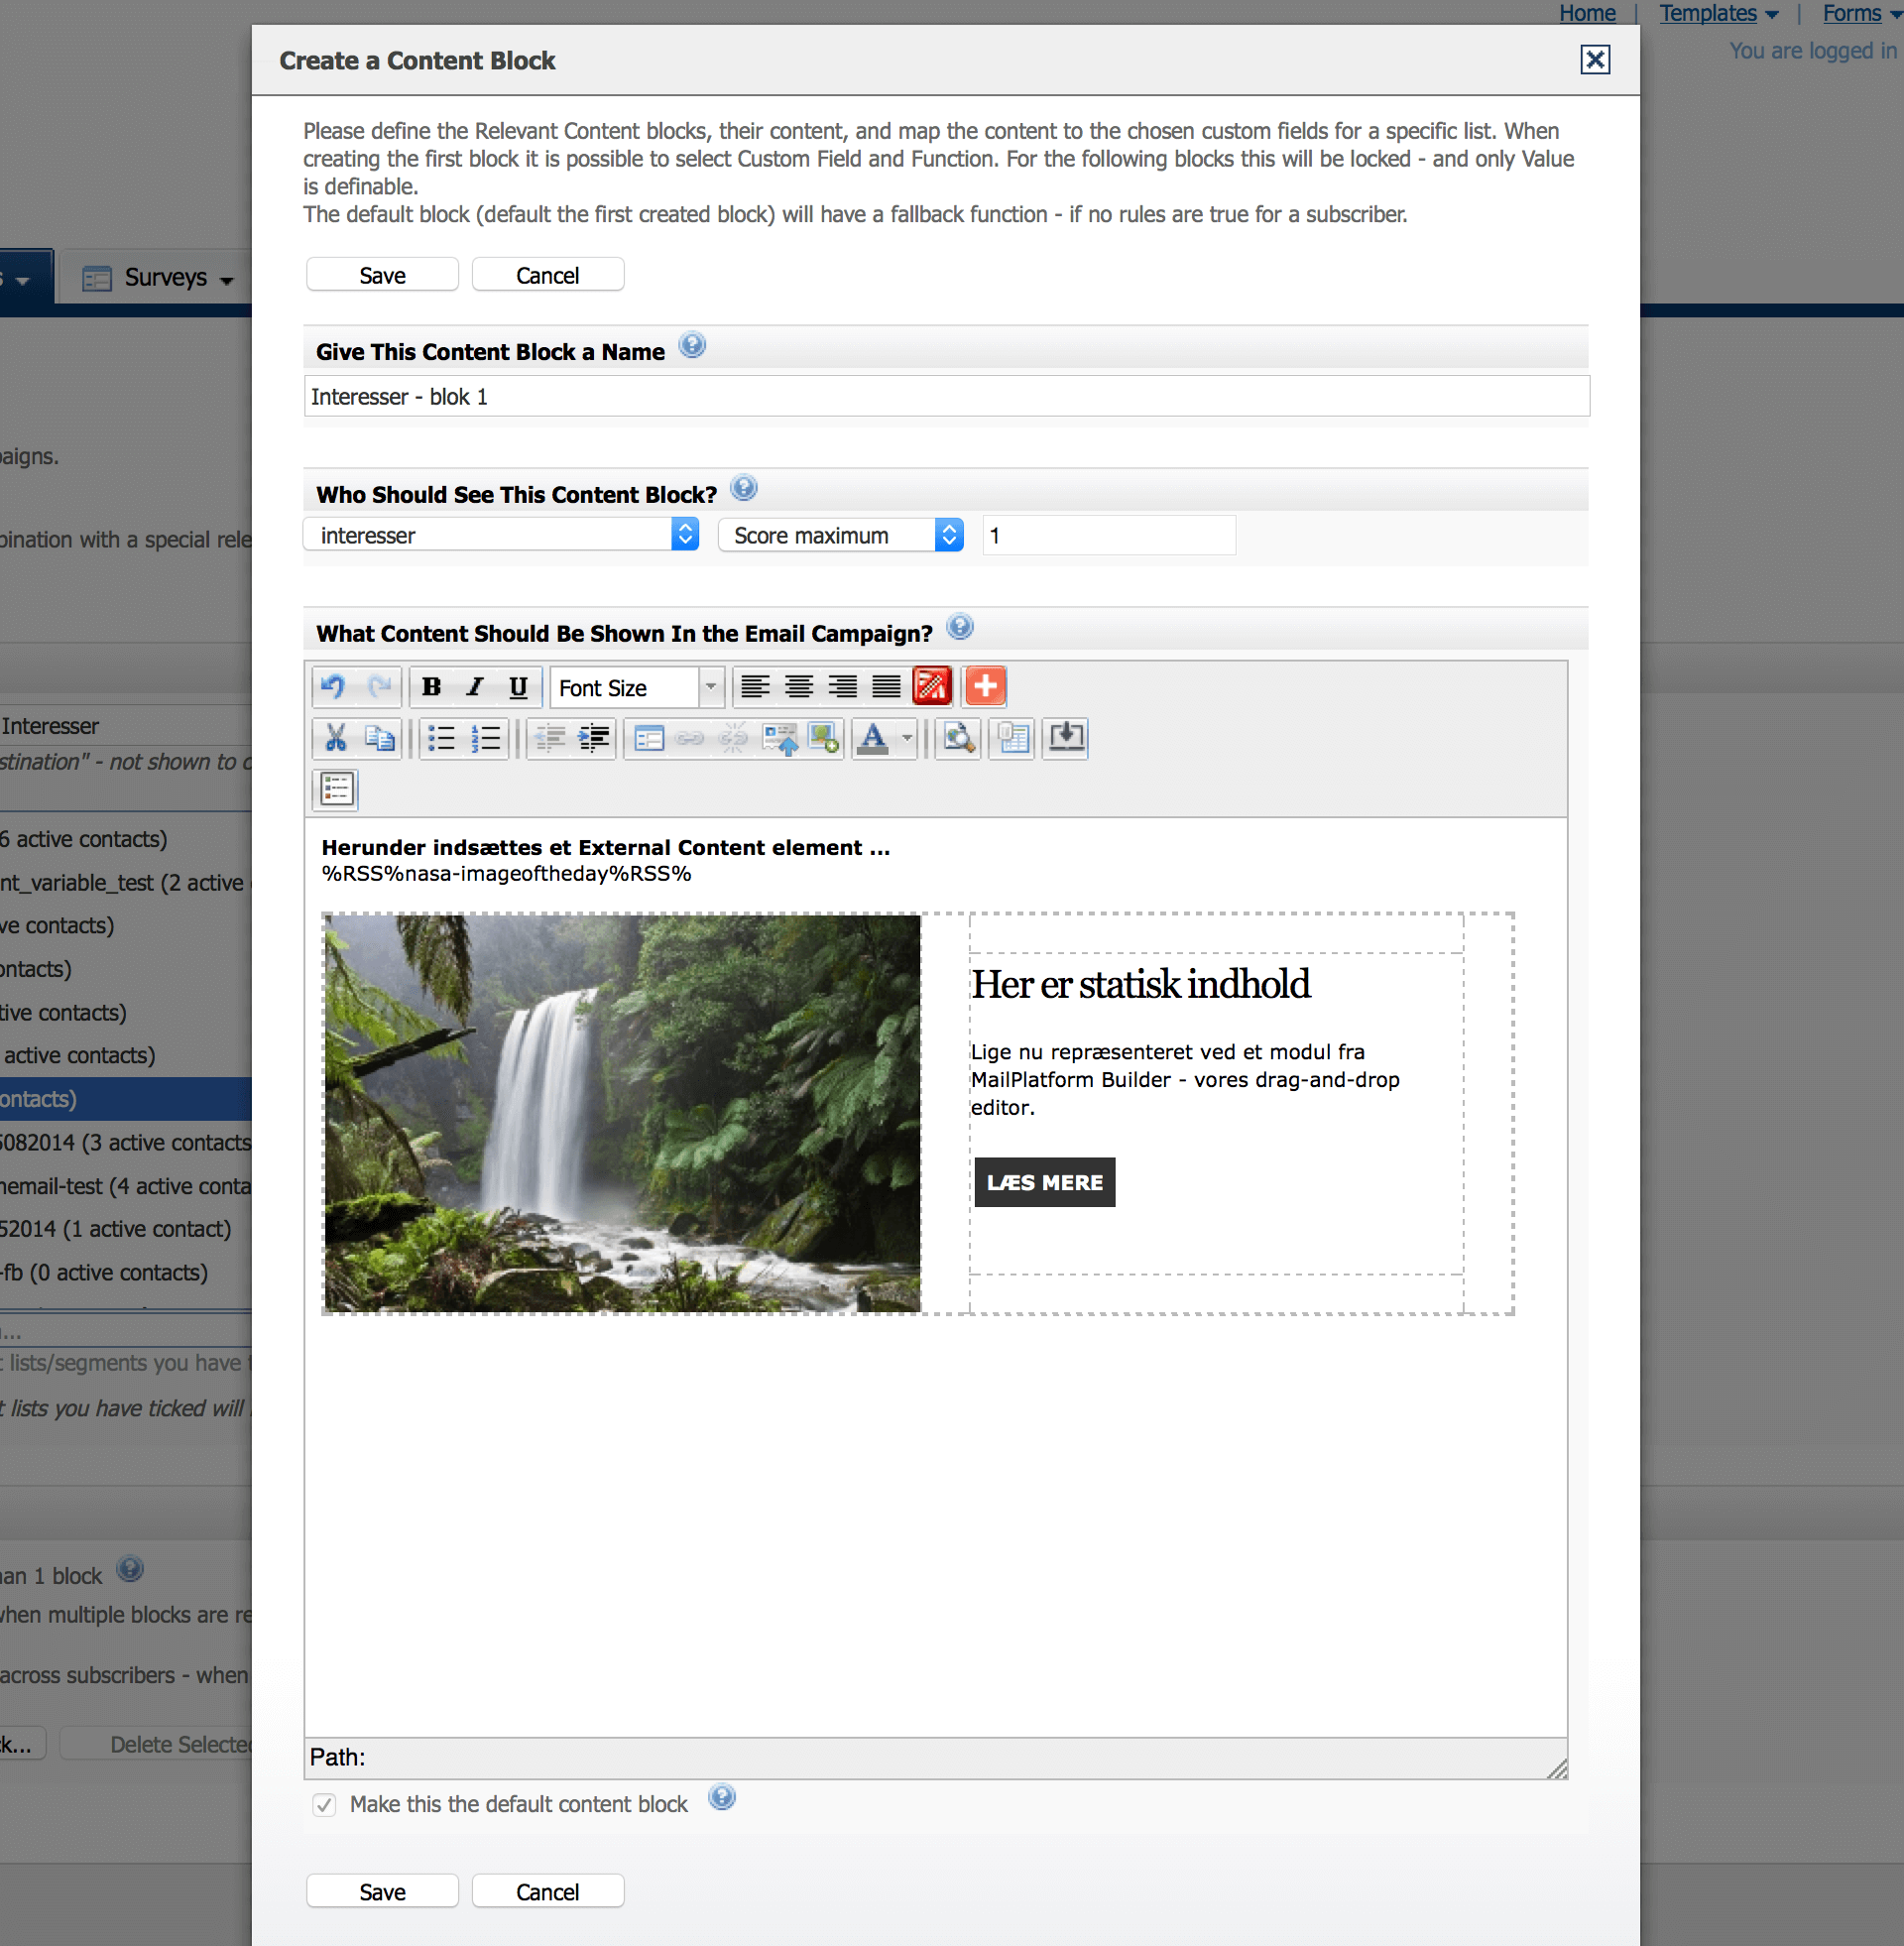Click the content block name input field
This screenshot has height=1946, width=1904.
coord(946,396)
